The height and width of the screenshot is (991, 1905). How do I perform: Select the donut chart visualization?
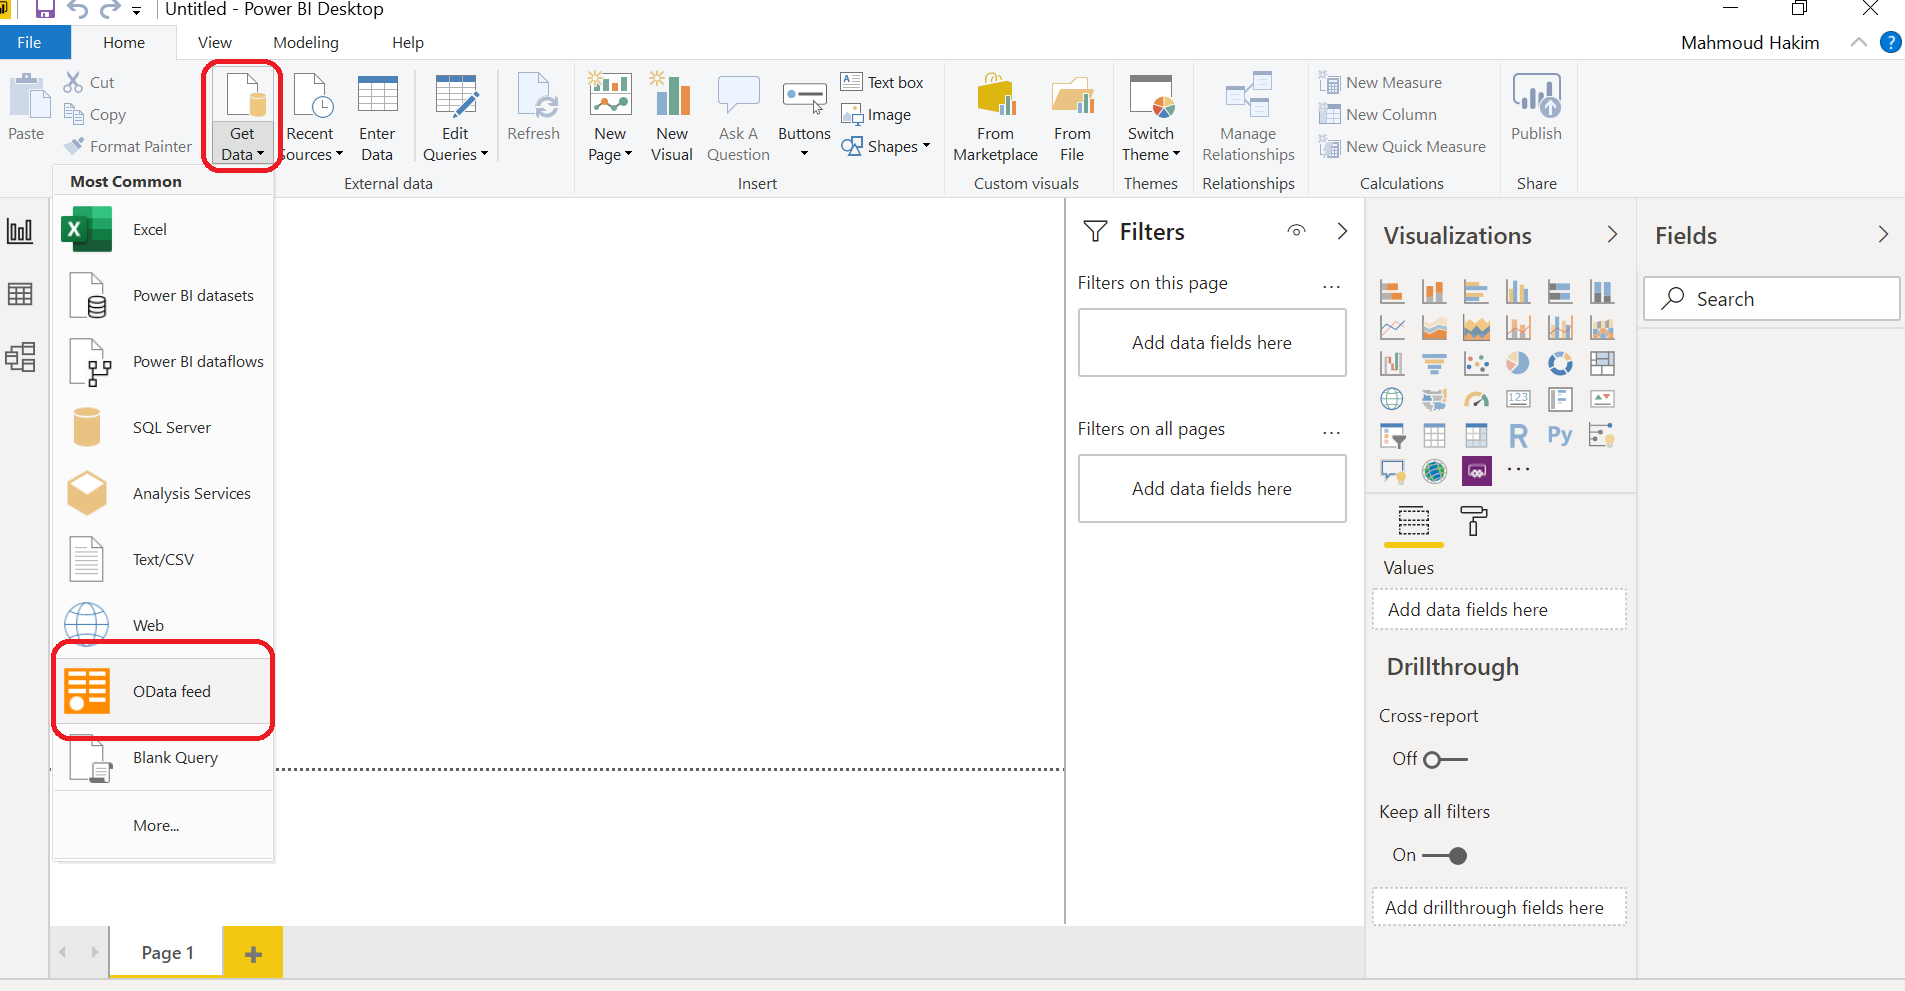point(1560,363)
